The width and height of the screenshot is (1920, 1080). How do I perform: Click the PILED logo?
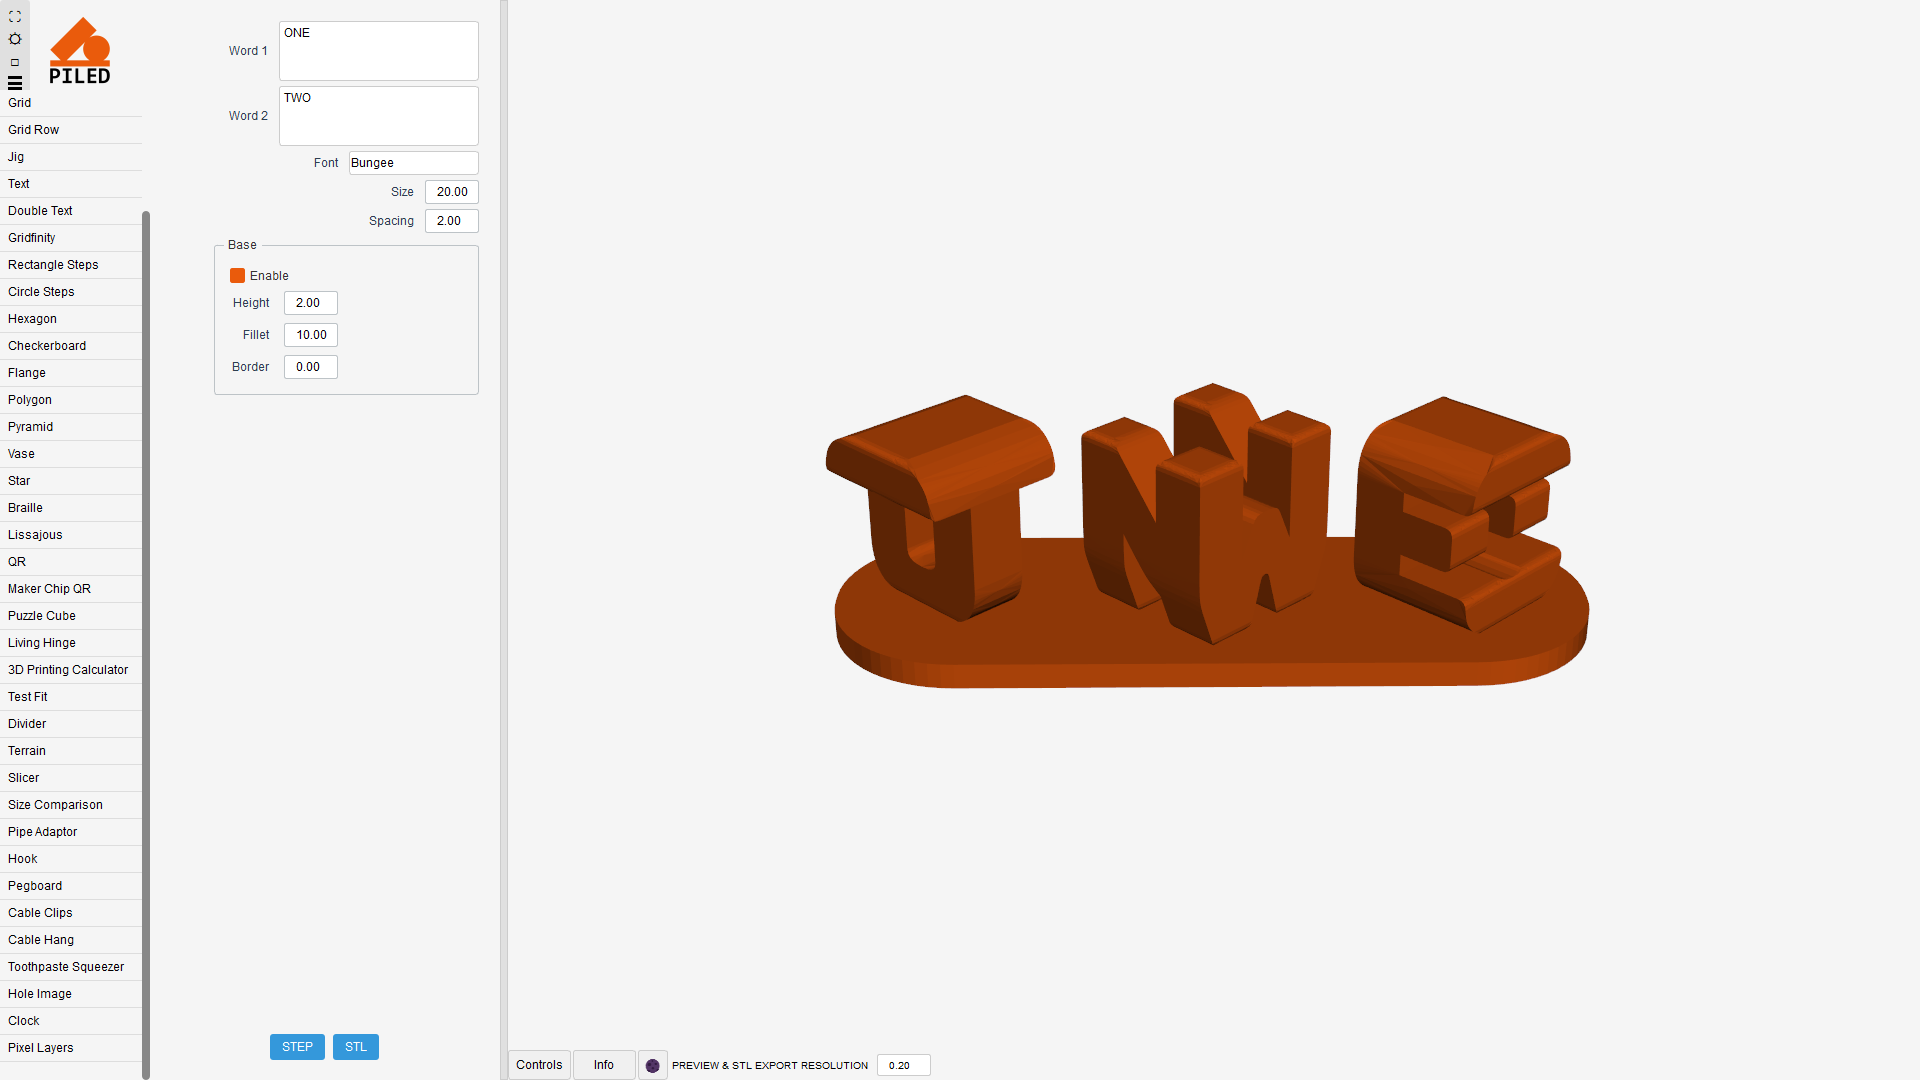pyautogui.click(x=80, y=51)
